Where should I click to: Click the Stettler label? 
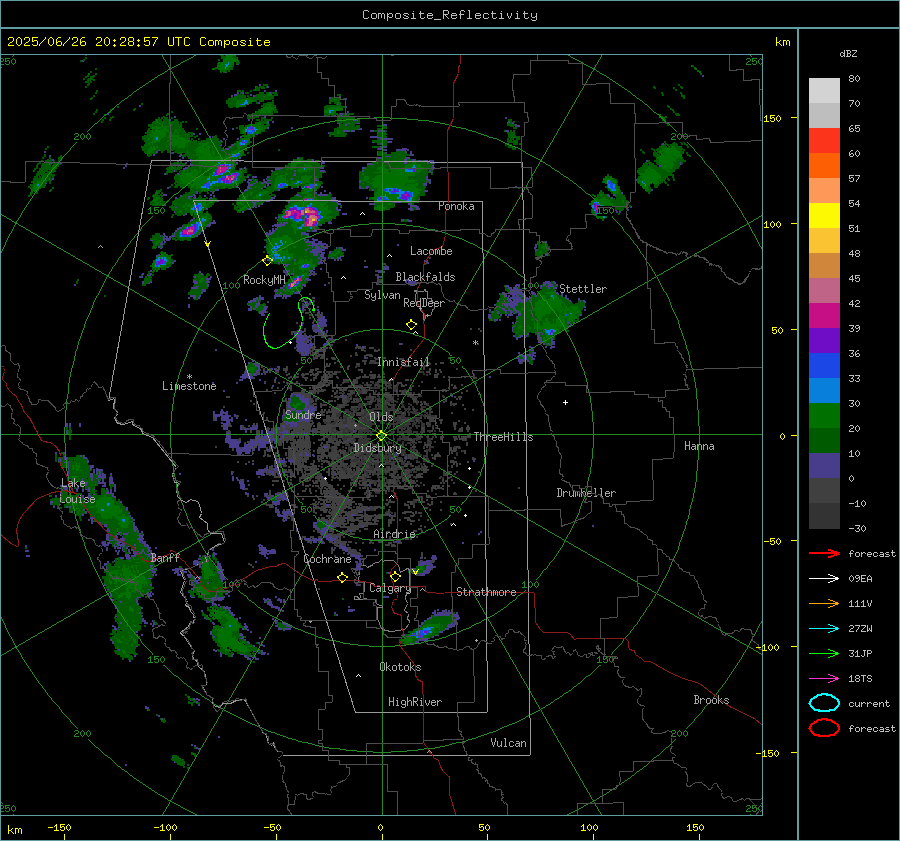pyautogui.click(x=583, y=289)
